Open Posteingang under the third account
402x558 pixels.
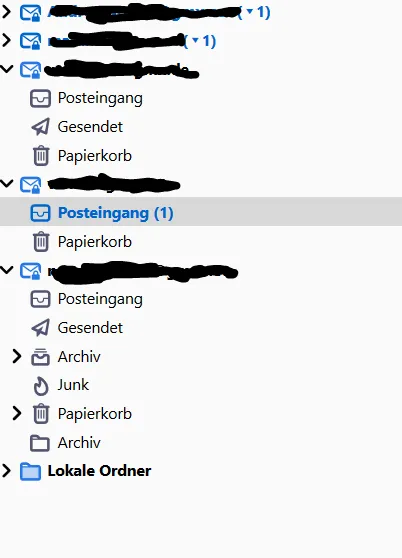100,98
